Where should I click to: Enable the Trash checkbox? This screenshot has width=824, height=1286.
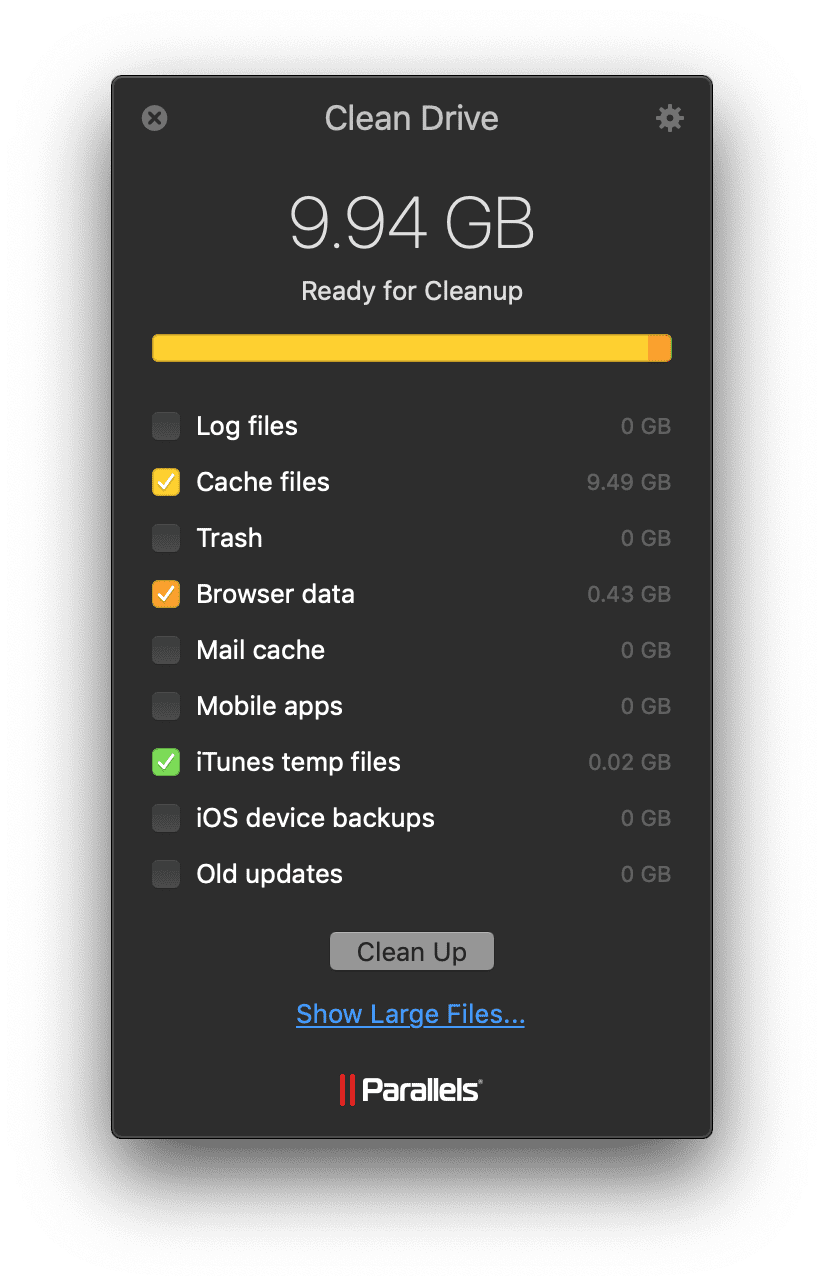point(166,537)
